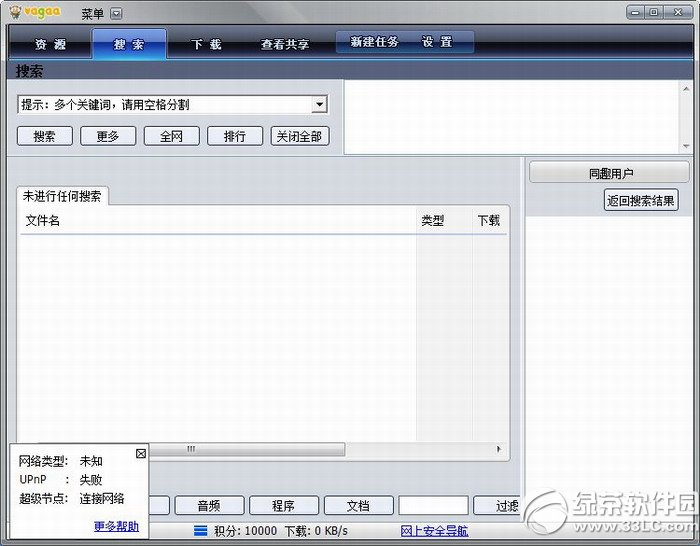700x546 pixels.
Task: Click 网络类型 未知 status line
Action: [x=61, y=461]
